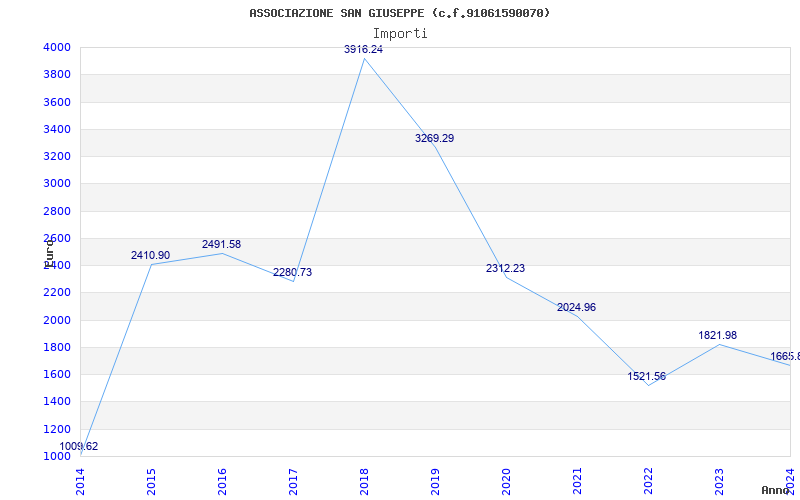The height and width of the screenshot is (500, 800).
Task: Click the 1009.62 data label
Action: point(79,446)
